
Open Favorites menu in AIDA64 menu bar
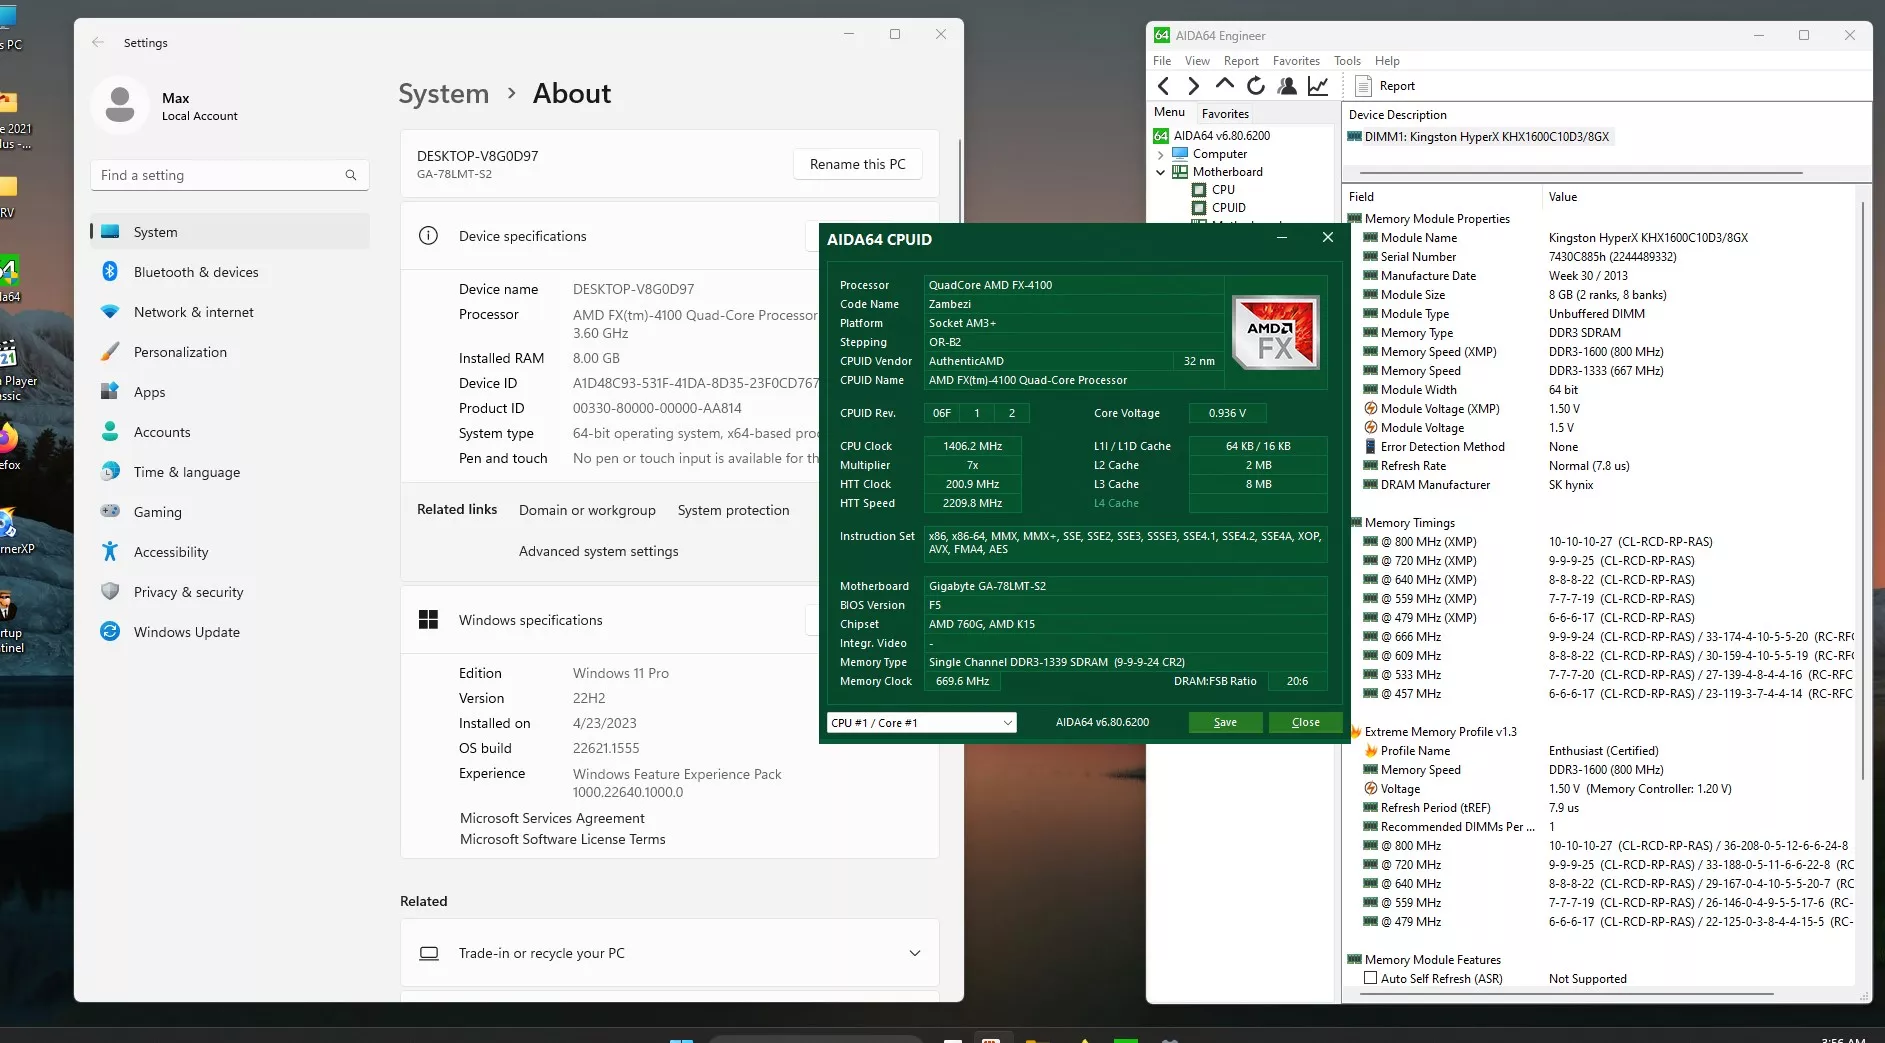(x=1296, y=61)
